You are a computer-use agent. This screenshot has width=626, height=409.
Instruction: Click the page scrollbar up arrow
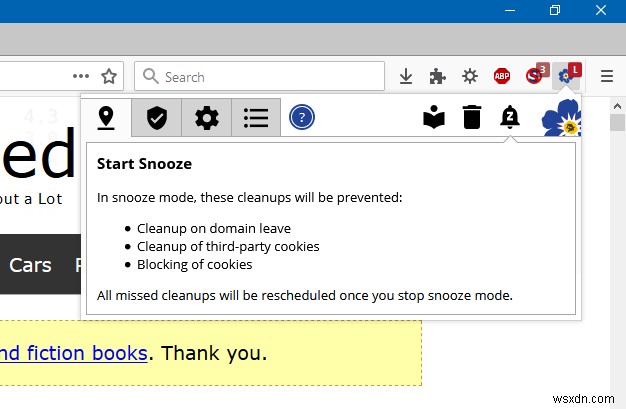617,106
